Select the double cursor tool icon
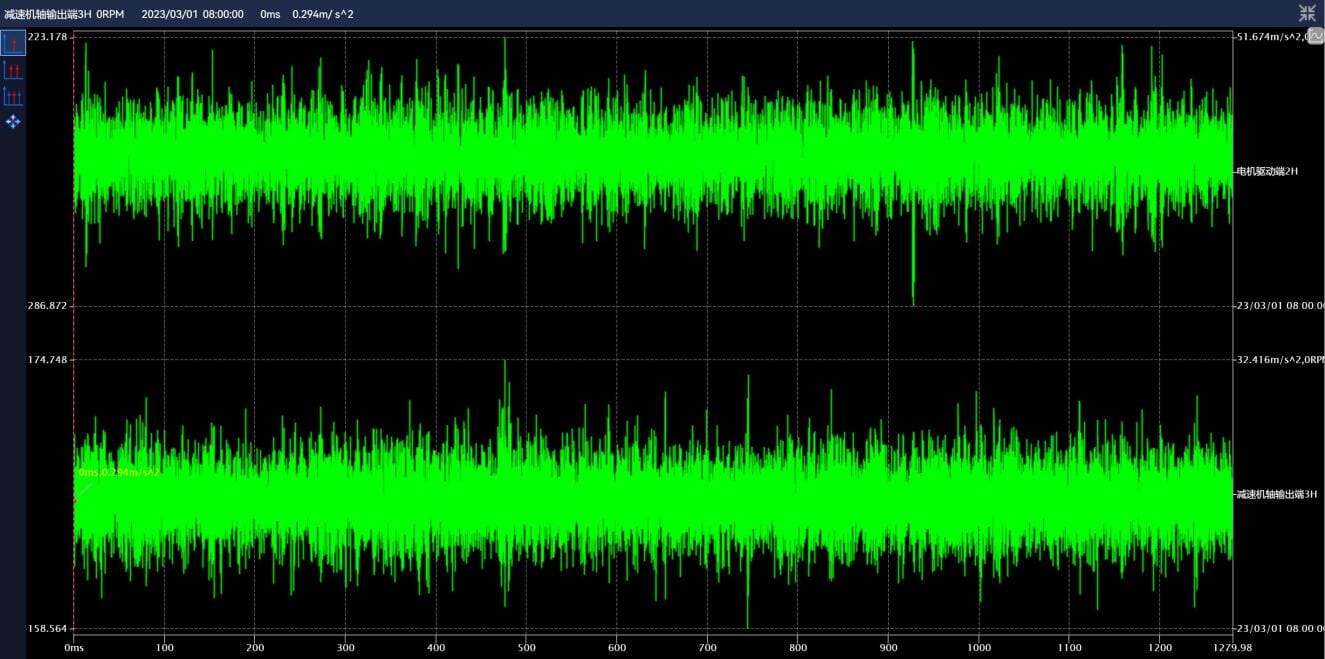Screen dimensions: 1325x659 coord(13,70)
